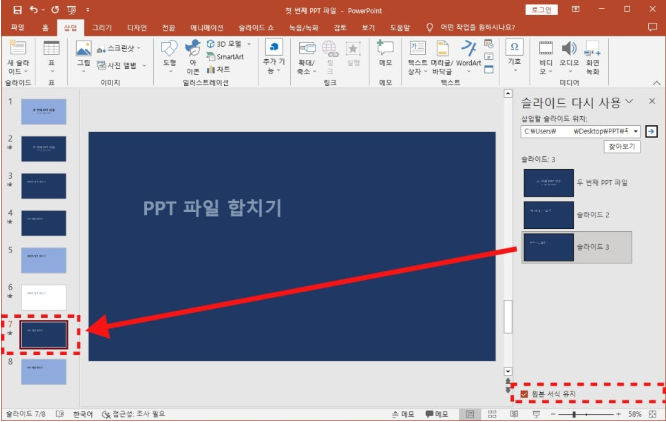Switch to the 애니메이션 tab
This screenshot has width=666, height=422.
pos(208,28)
